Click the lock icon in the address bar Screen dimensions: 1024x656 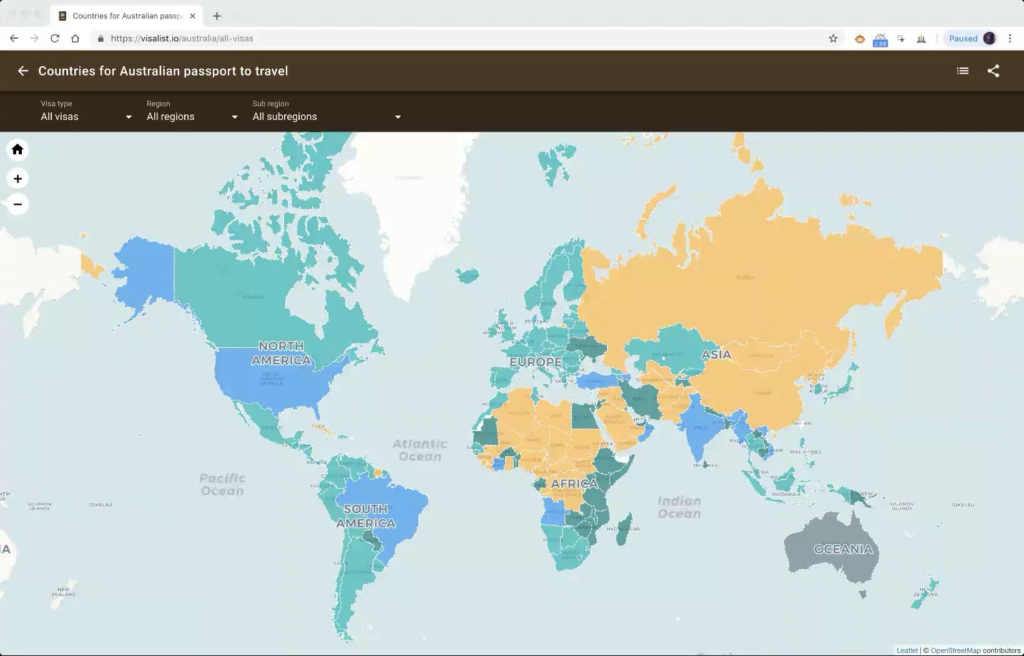coord(100,37)
